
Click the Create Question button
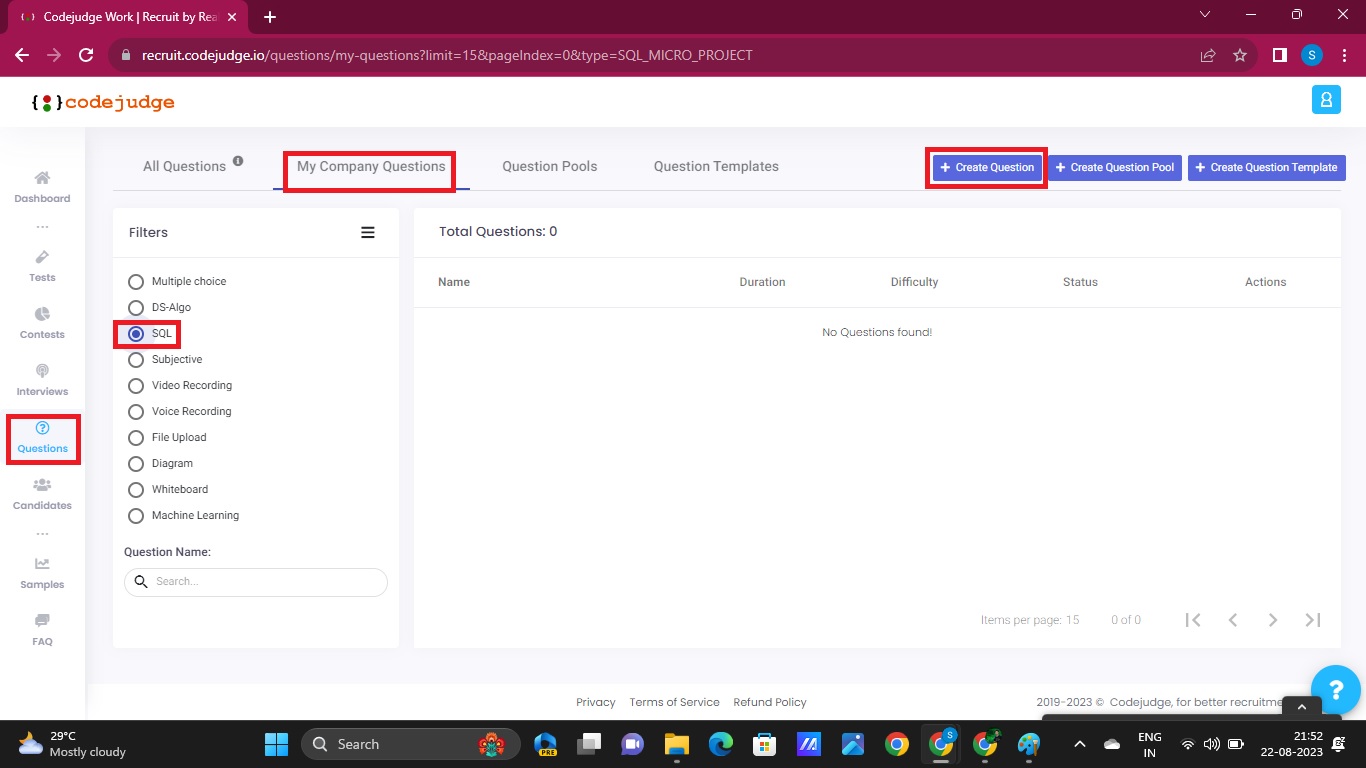tap(986, 167)
